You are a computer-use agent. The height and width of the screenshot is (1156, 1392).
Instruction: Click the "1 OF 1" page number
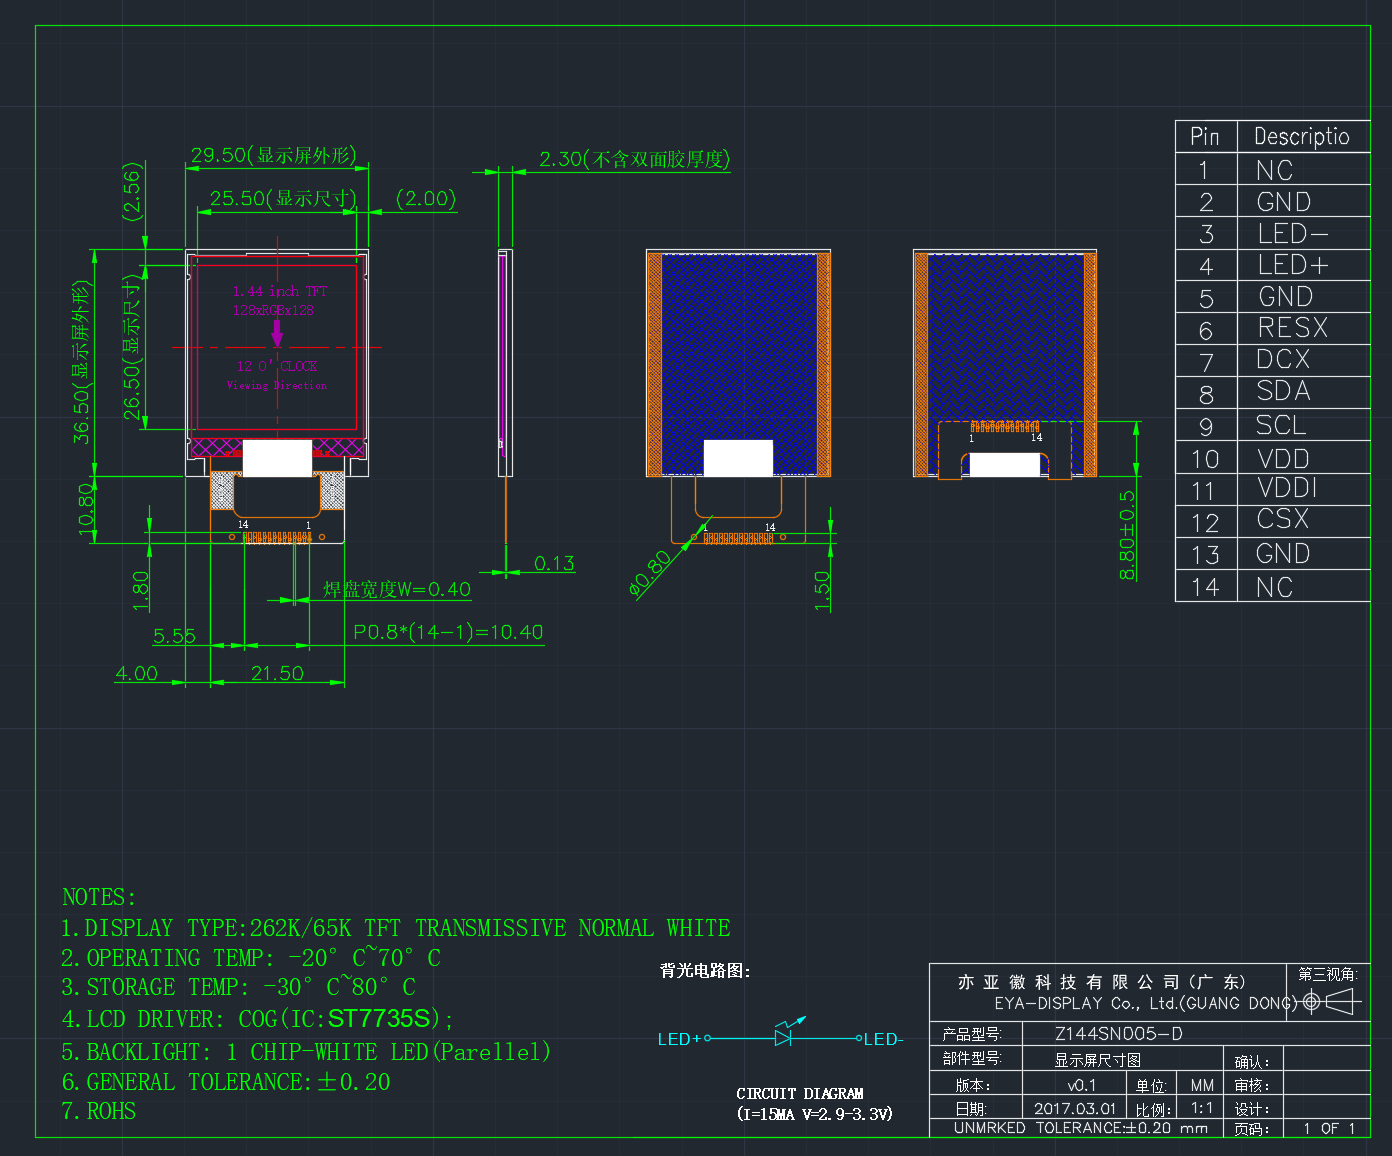point(1329,1128)
